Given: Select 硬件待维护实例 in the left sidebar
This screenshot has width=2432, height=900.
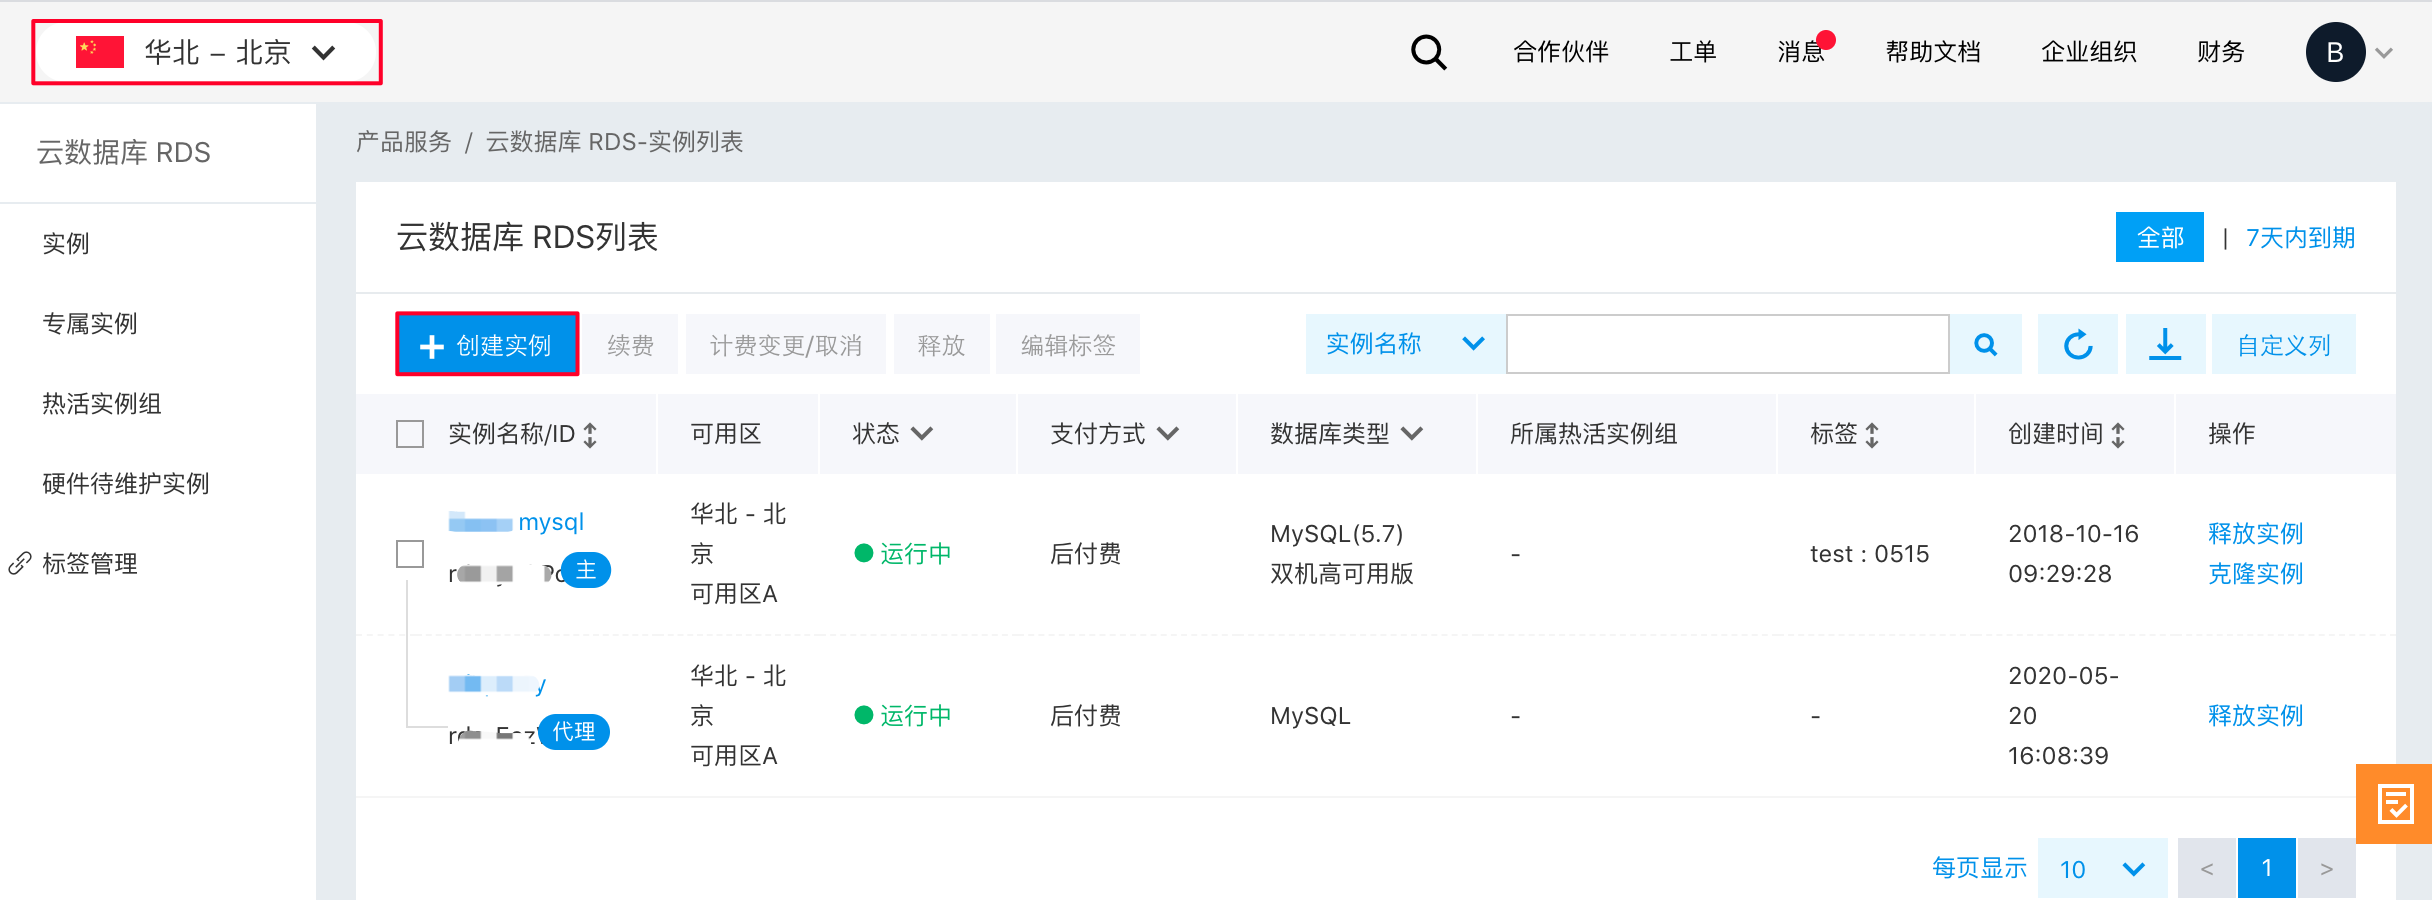Looking at the screenshot, I should click(x=126, y=484).
